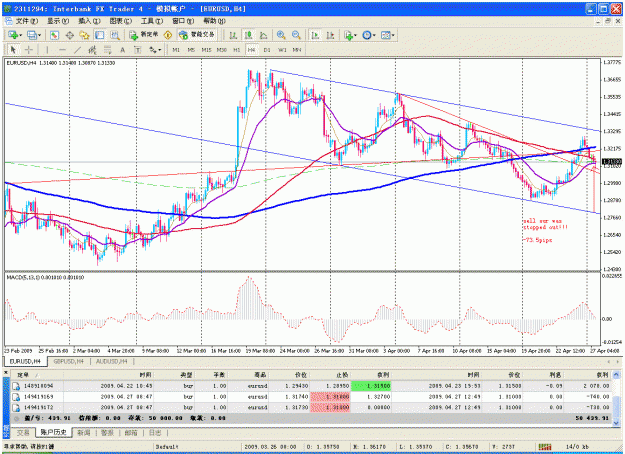Image resolution: width=625 pixels, height=454 pixels.
Task: Click the New Order button (新定单)
Action: coord(143,35)
